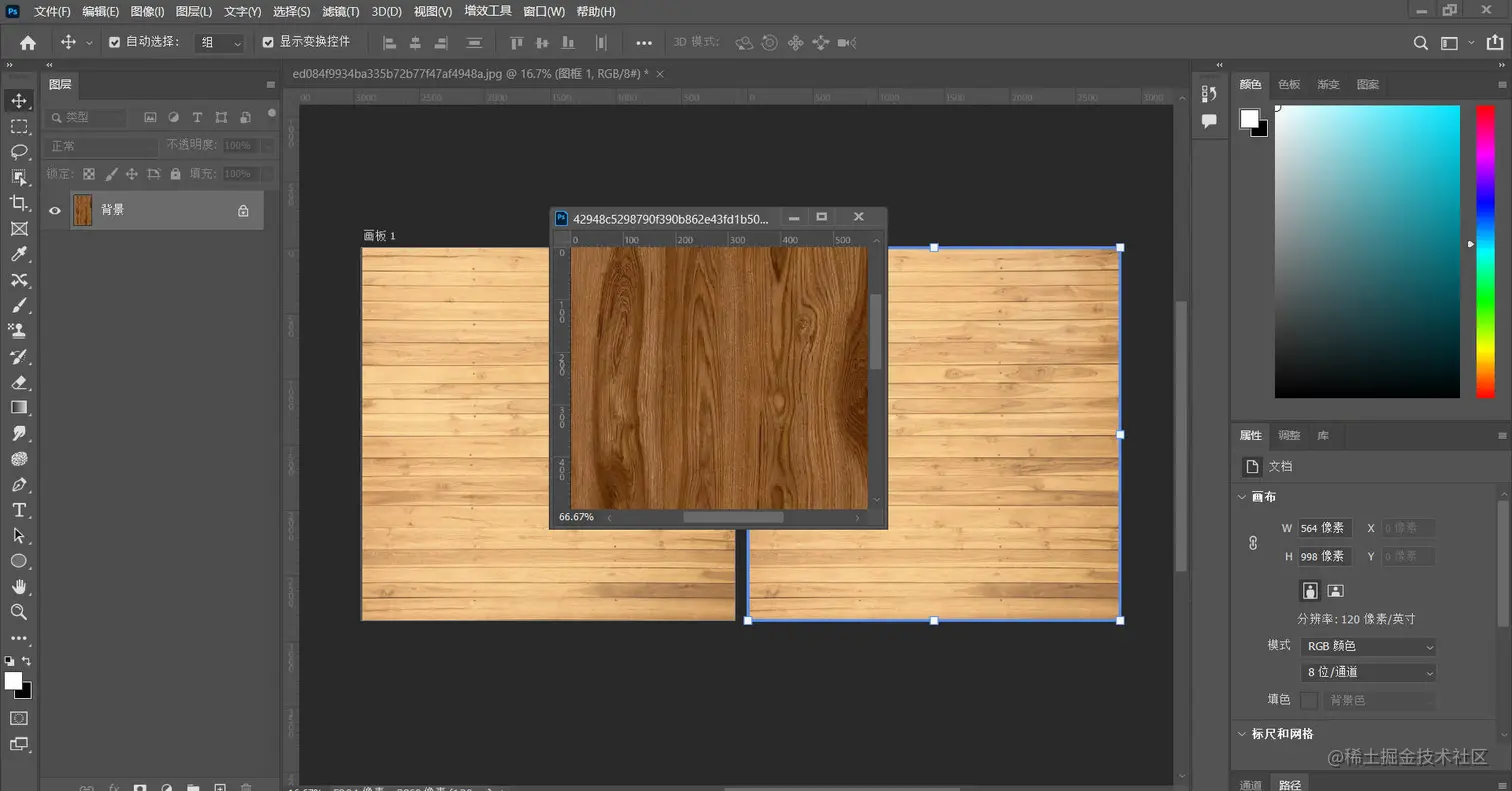The image size is (1512, 791).
Task: Open the 类型 layer filter dropdown
Action: pos(88,117)
